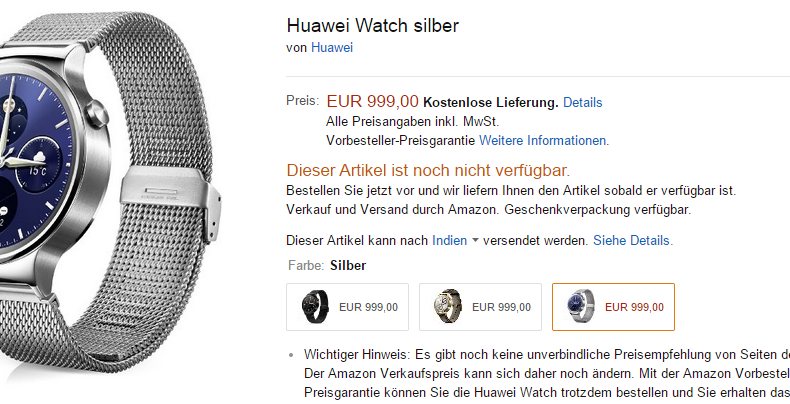The image size is (790, 404).
Task: Click the red EUR 999,00 price of silver variant
Action: pyautogui.click(x=634, y=307)
